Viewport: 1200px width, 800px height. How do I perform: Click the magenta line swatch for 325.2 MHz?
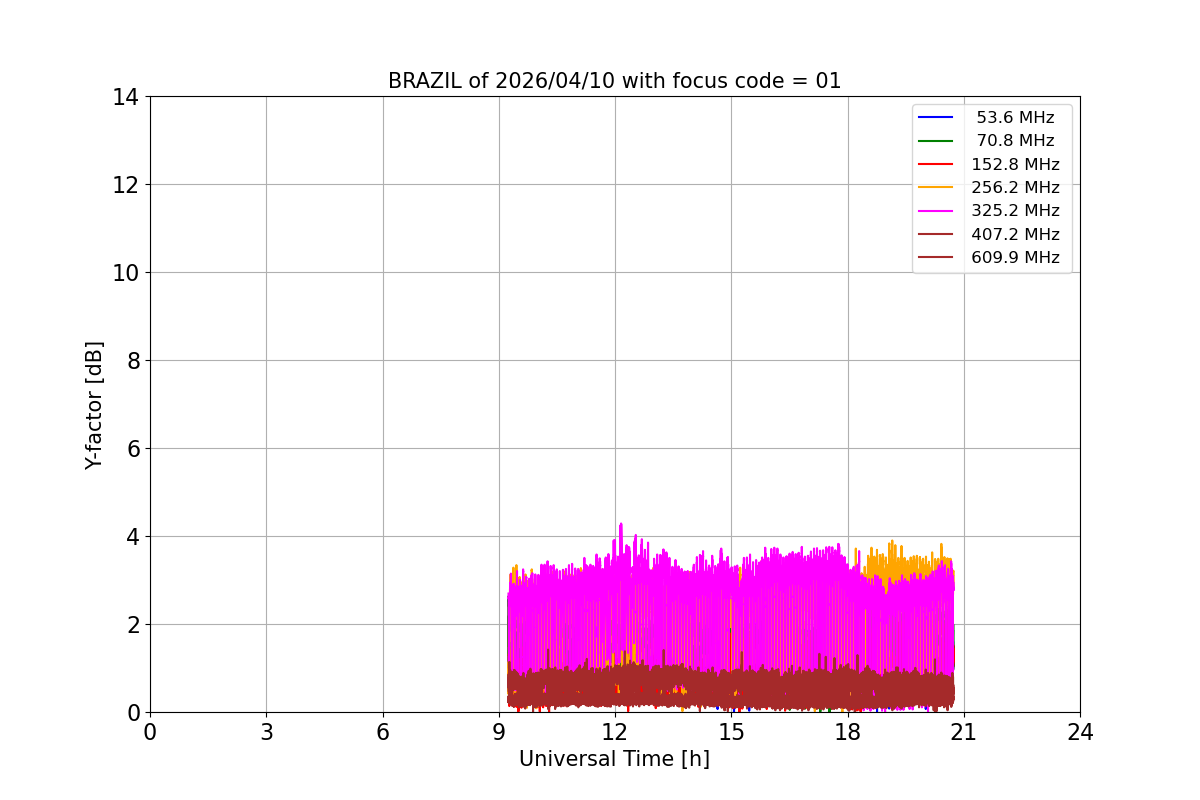pos(936,211)
